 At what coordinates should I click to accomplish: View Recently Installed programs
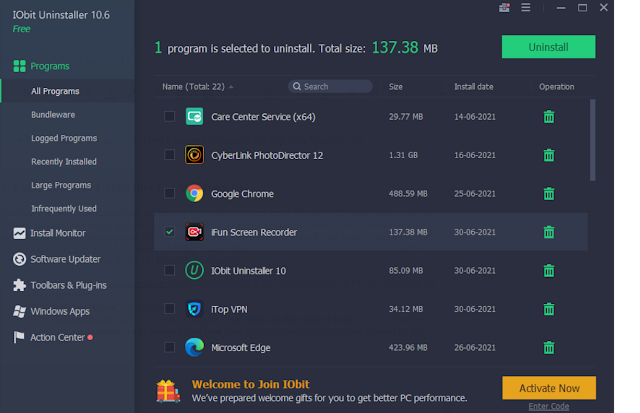(64, 162)
